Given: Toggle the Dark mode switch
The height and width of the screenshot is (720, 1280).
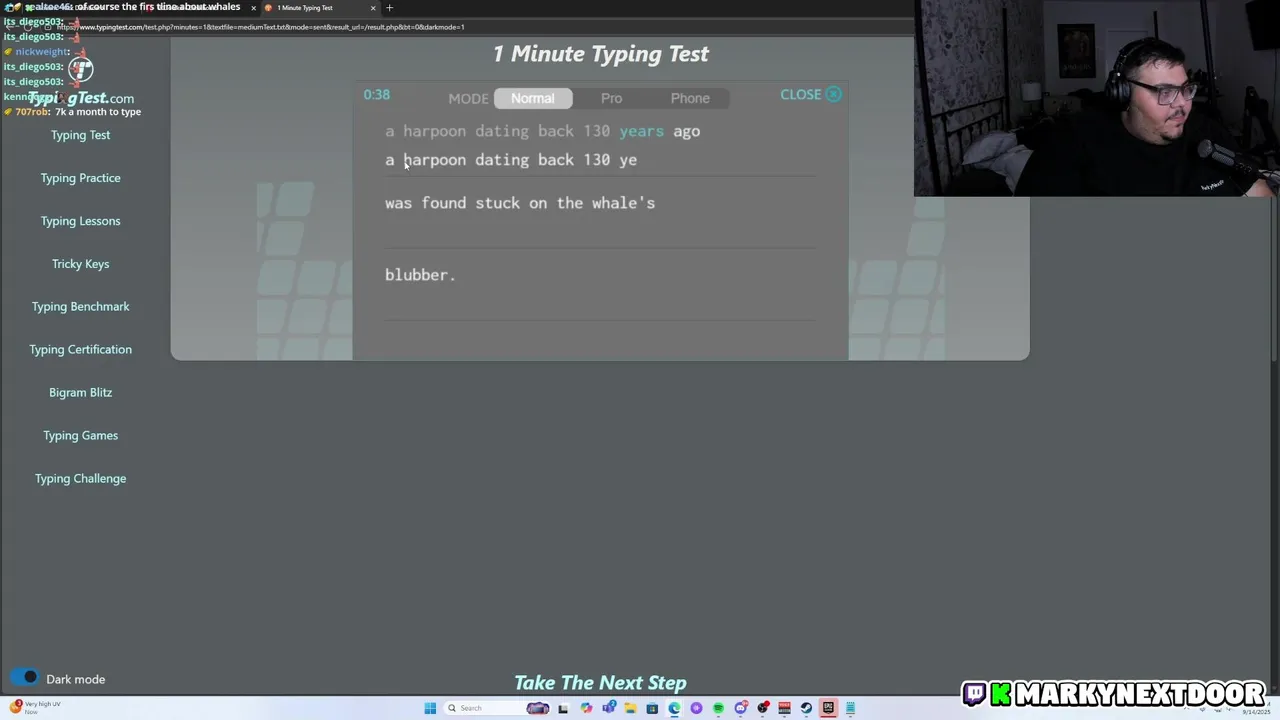Looking at the screenshot, I should click(24, 678).
